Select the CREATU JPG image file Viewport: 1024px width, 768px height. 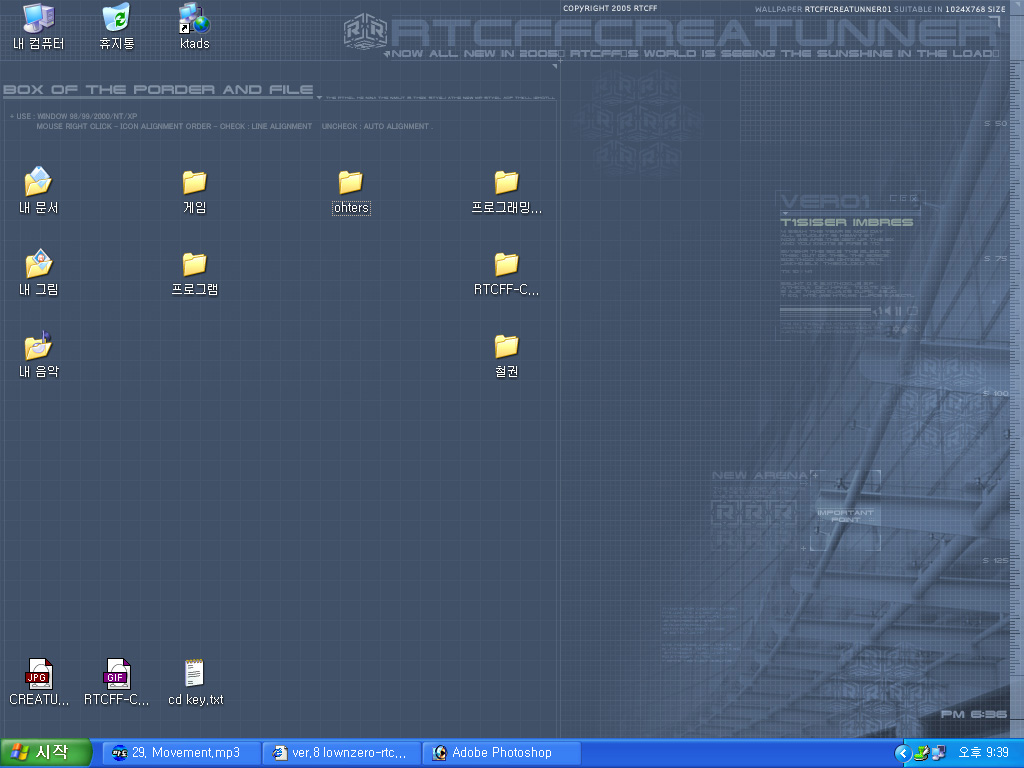pos(38,674)
